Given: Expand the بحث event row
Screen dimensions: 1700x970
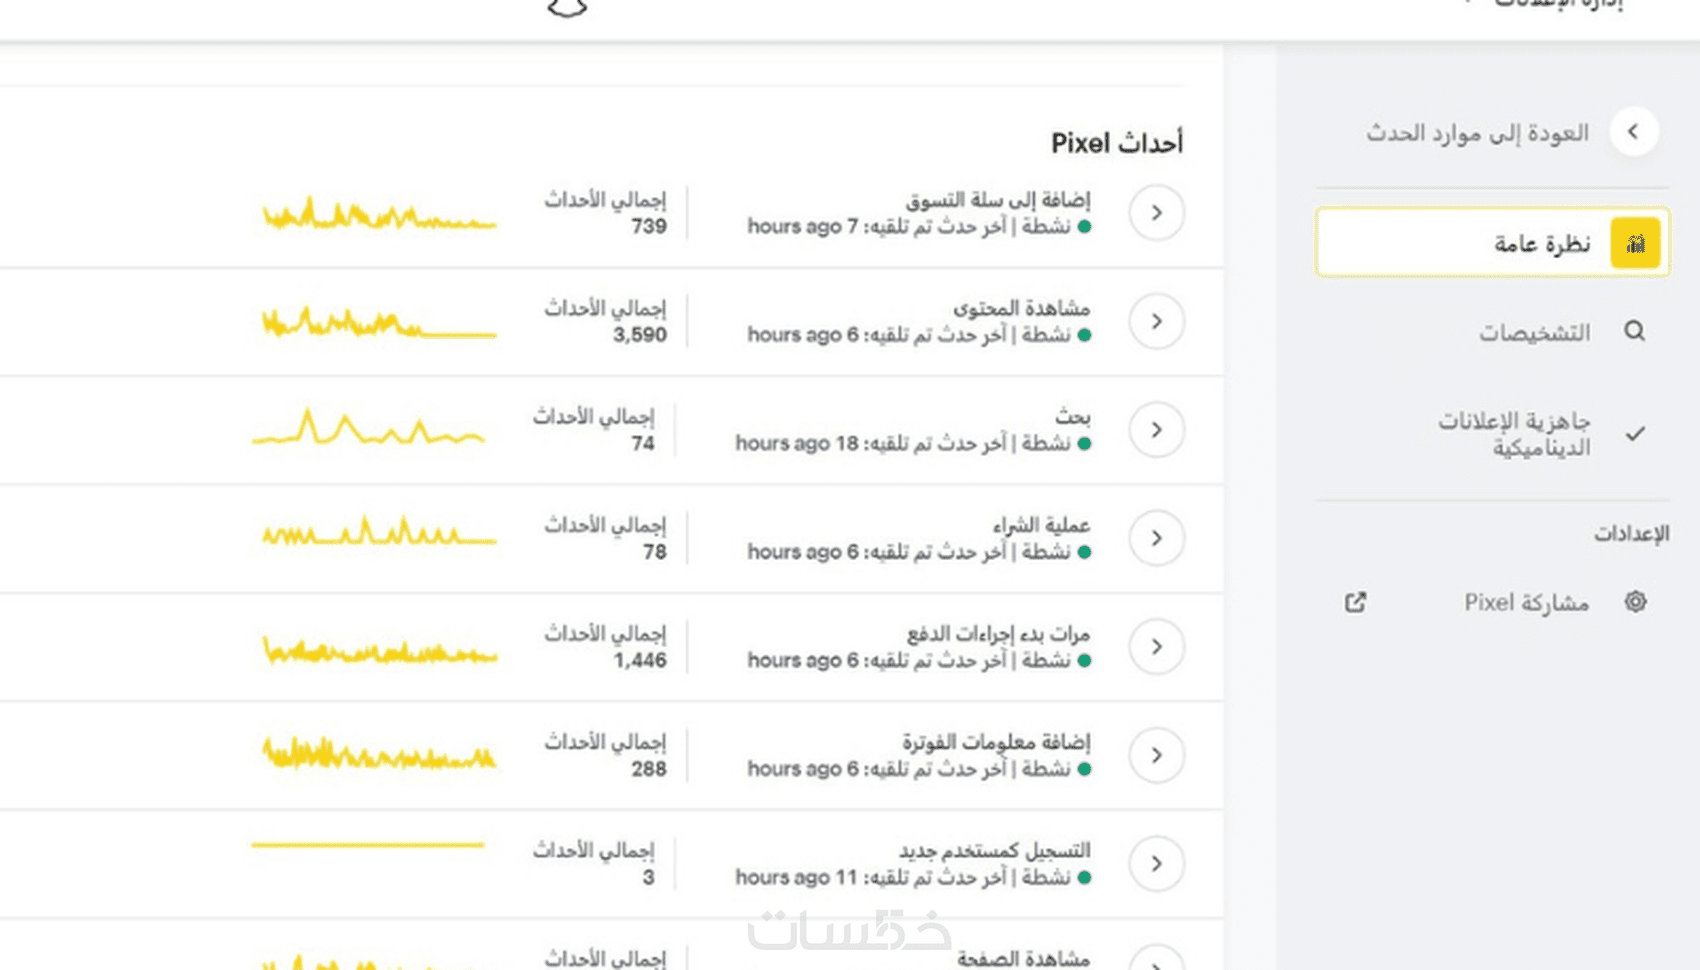Looking at the screenshot, I should pyautogui.click(x=1156, y=430).
